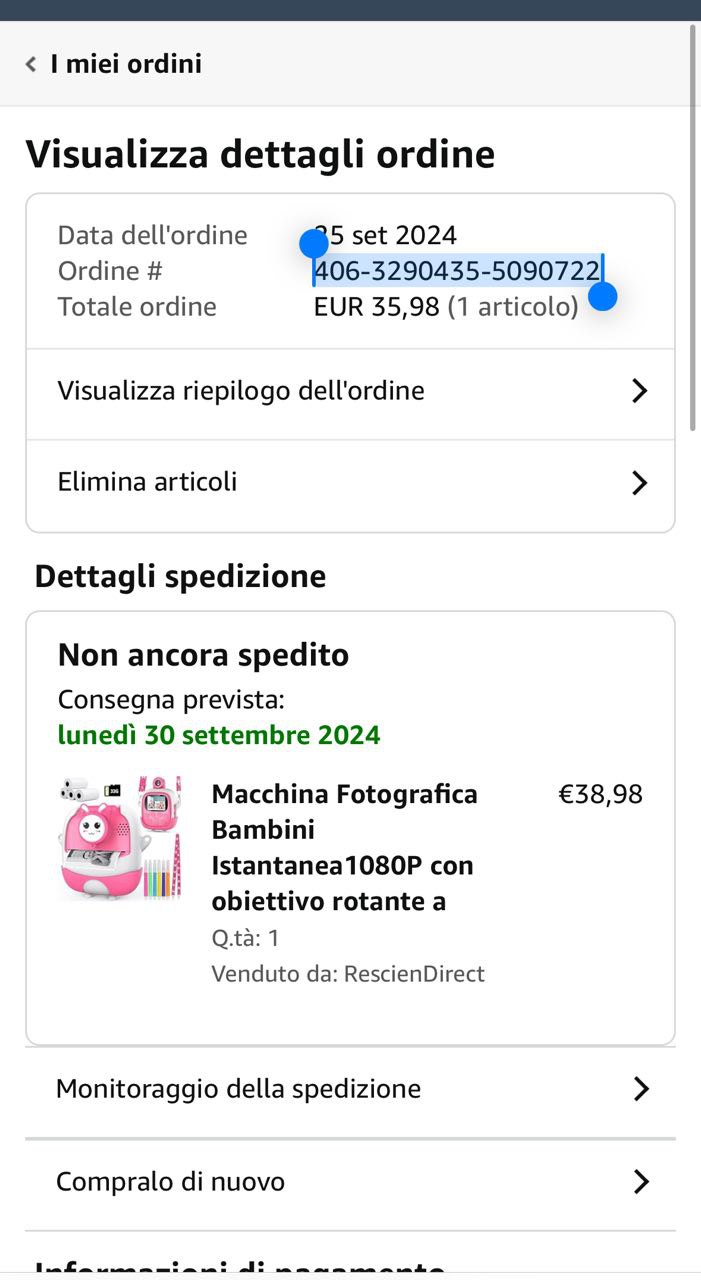The width and height of the screenshot is (701, 1280).
Task: Click the order total EUR 35,98
Action: pos(376,307)
